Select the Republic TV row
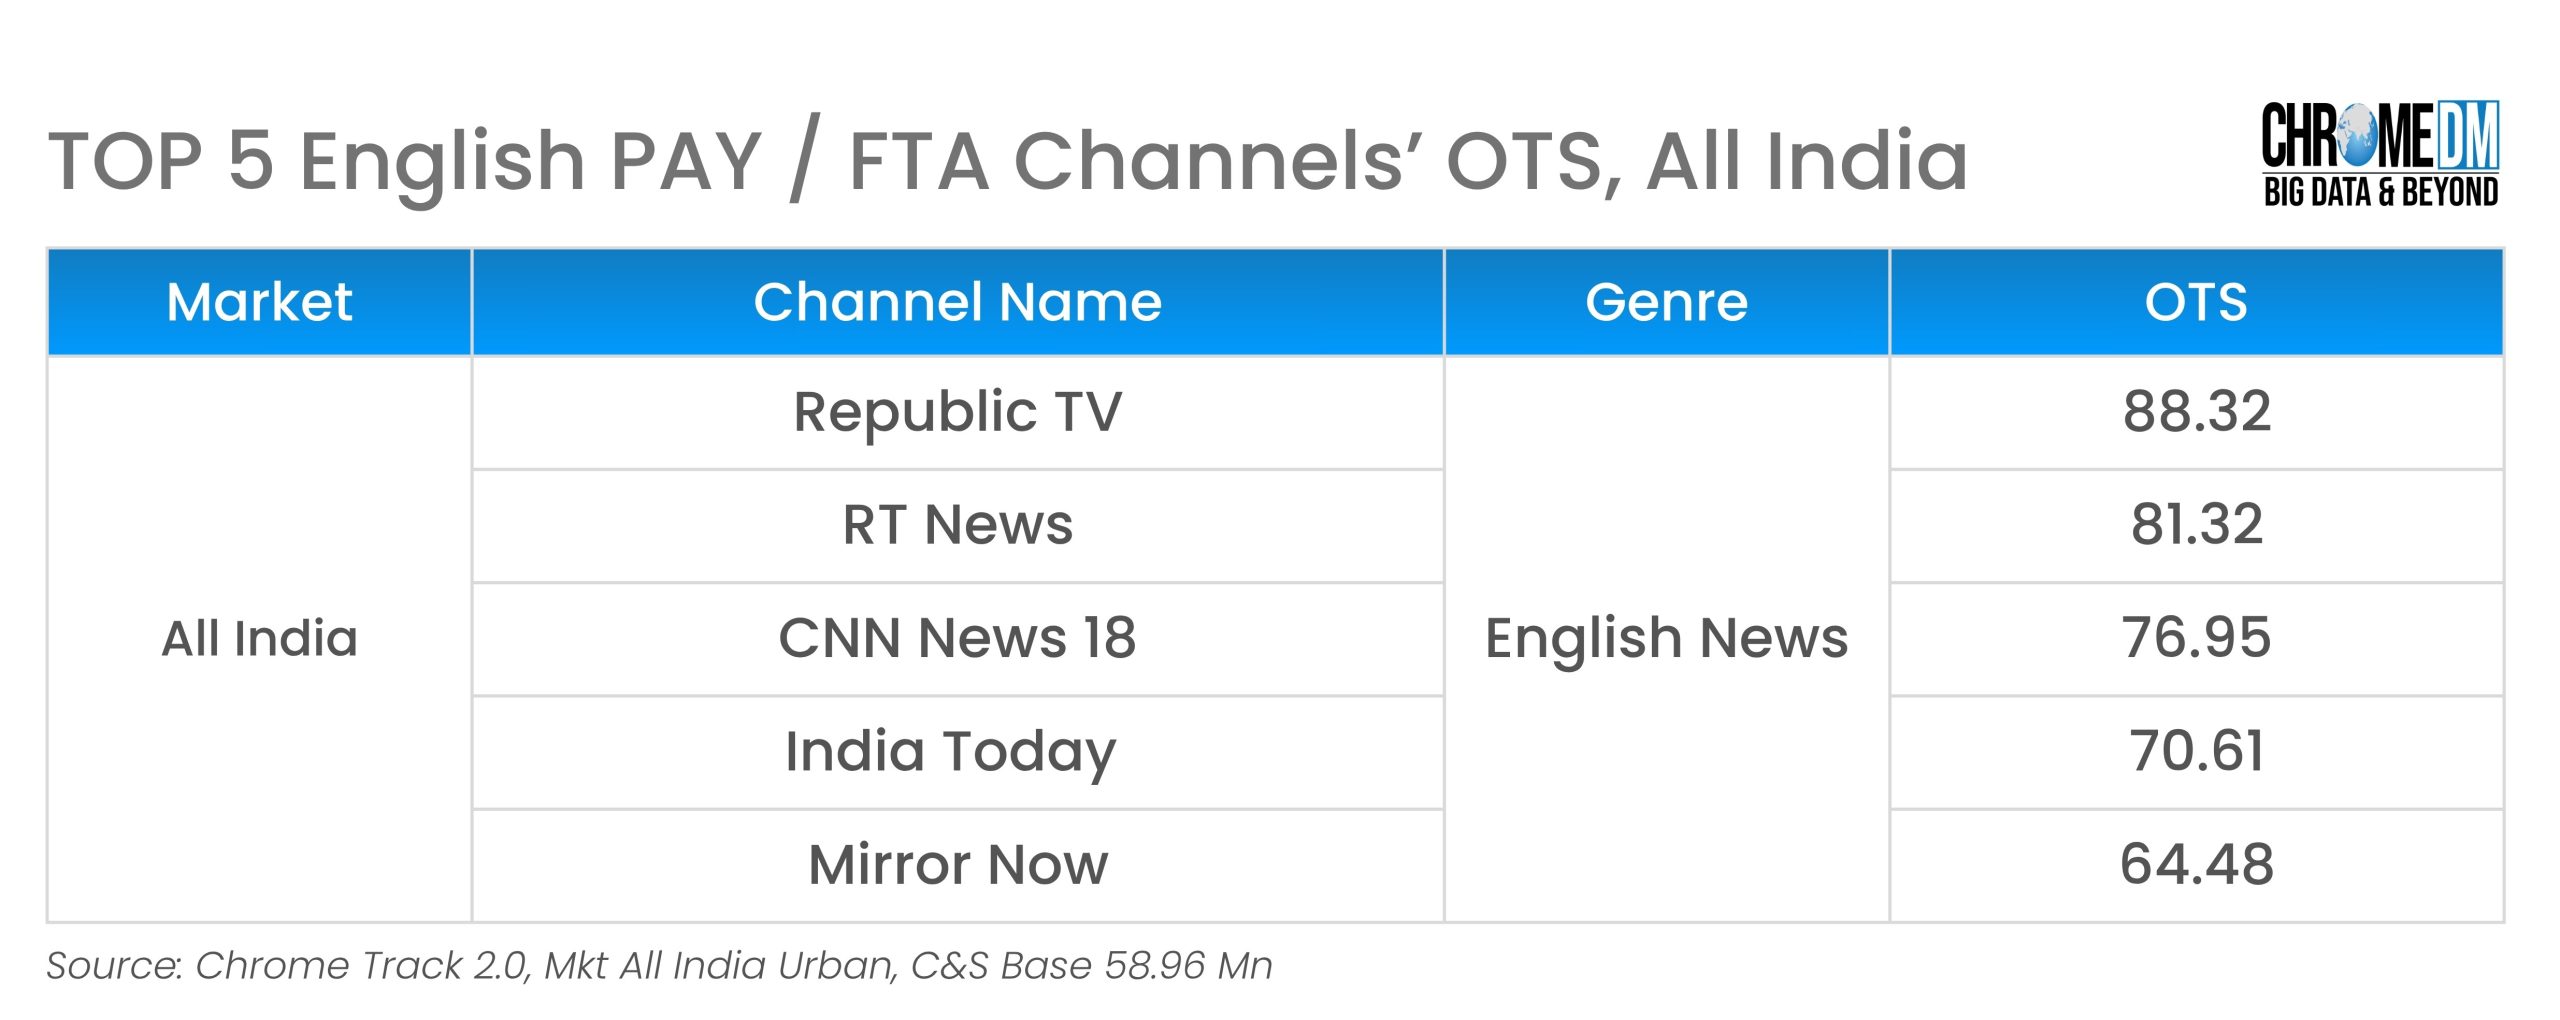The width and height of the screenshot is (2560, 1020). [x=957, y=412]
